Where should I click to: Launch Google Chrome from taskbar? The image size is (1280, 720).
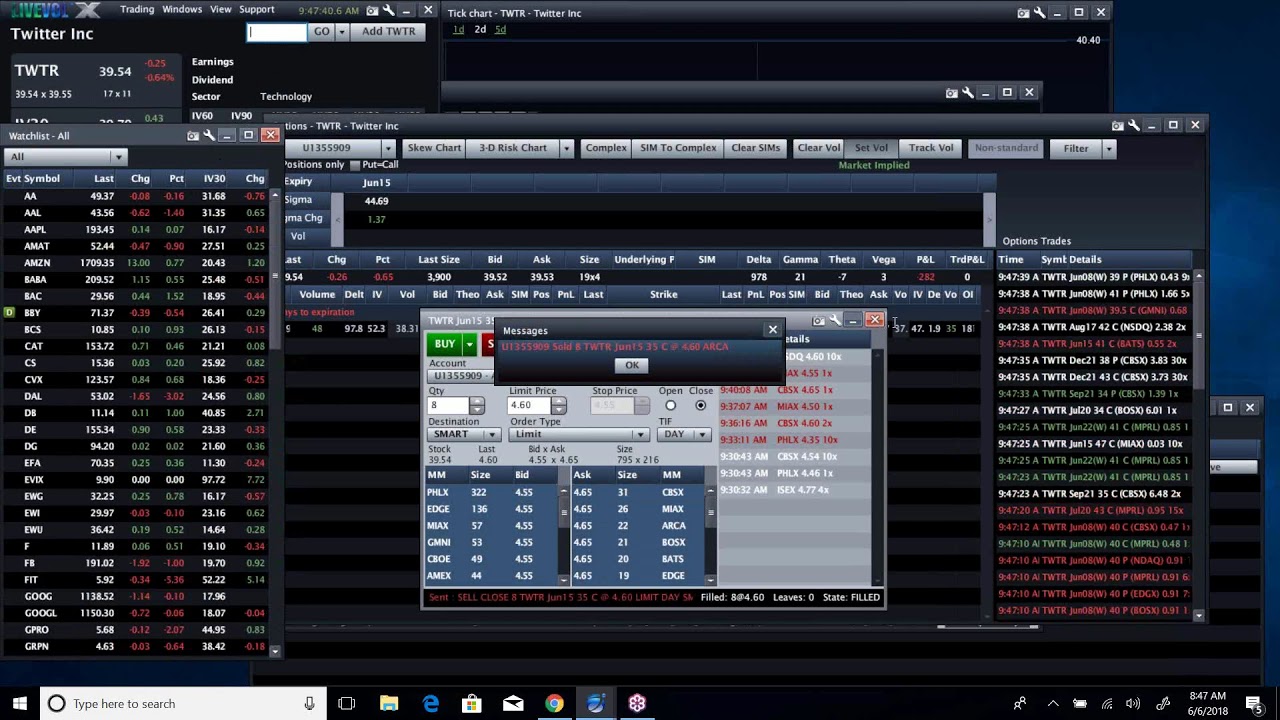tap(554, 703)
